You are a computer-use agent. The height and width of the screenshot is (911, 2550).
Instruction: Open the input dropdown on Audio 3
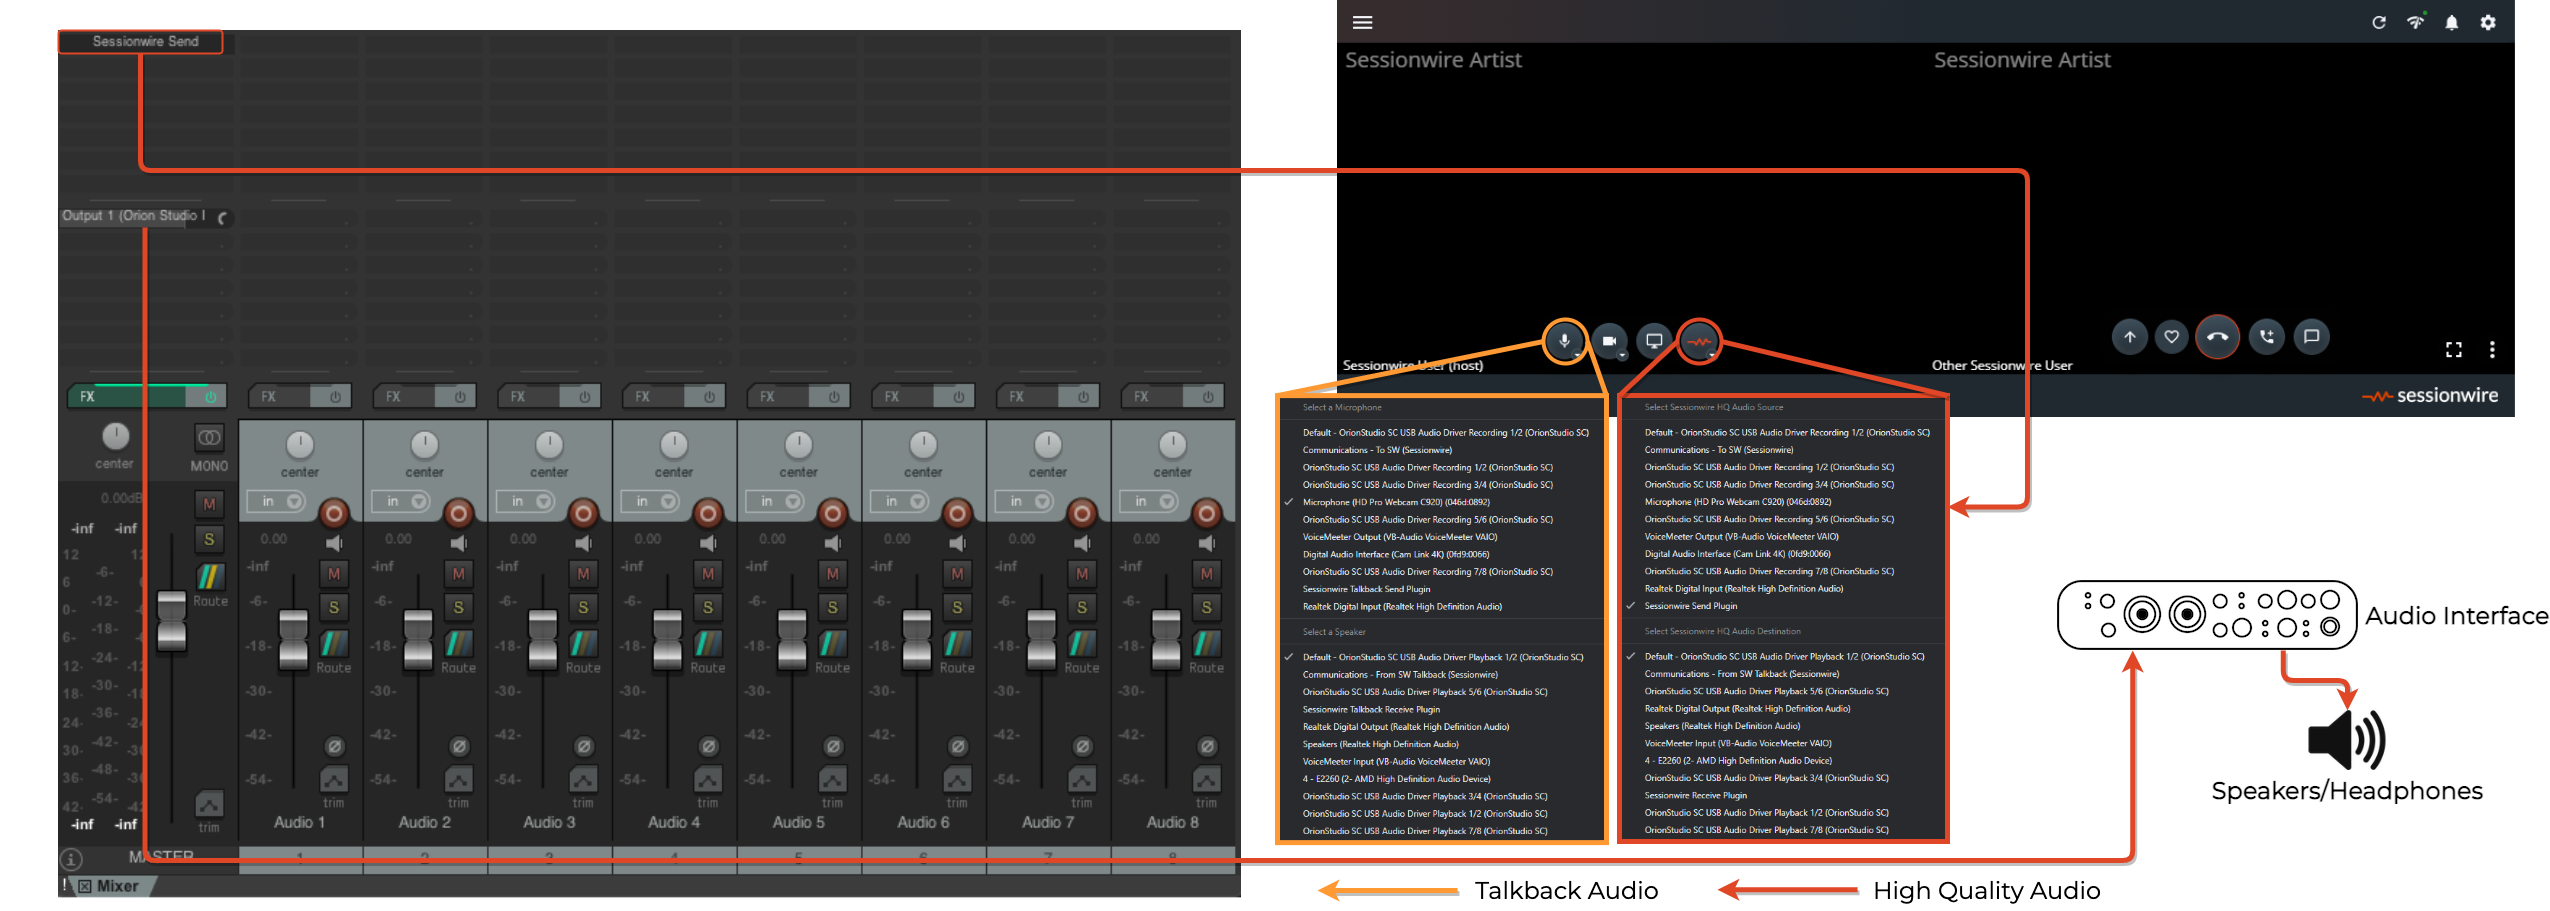(x=531, y=501)
